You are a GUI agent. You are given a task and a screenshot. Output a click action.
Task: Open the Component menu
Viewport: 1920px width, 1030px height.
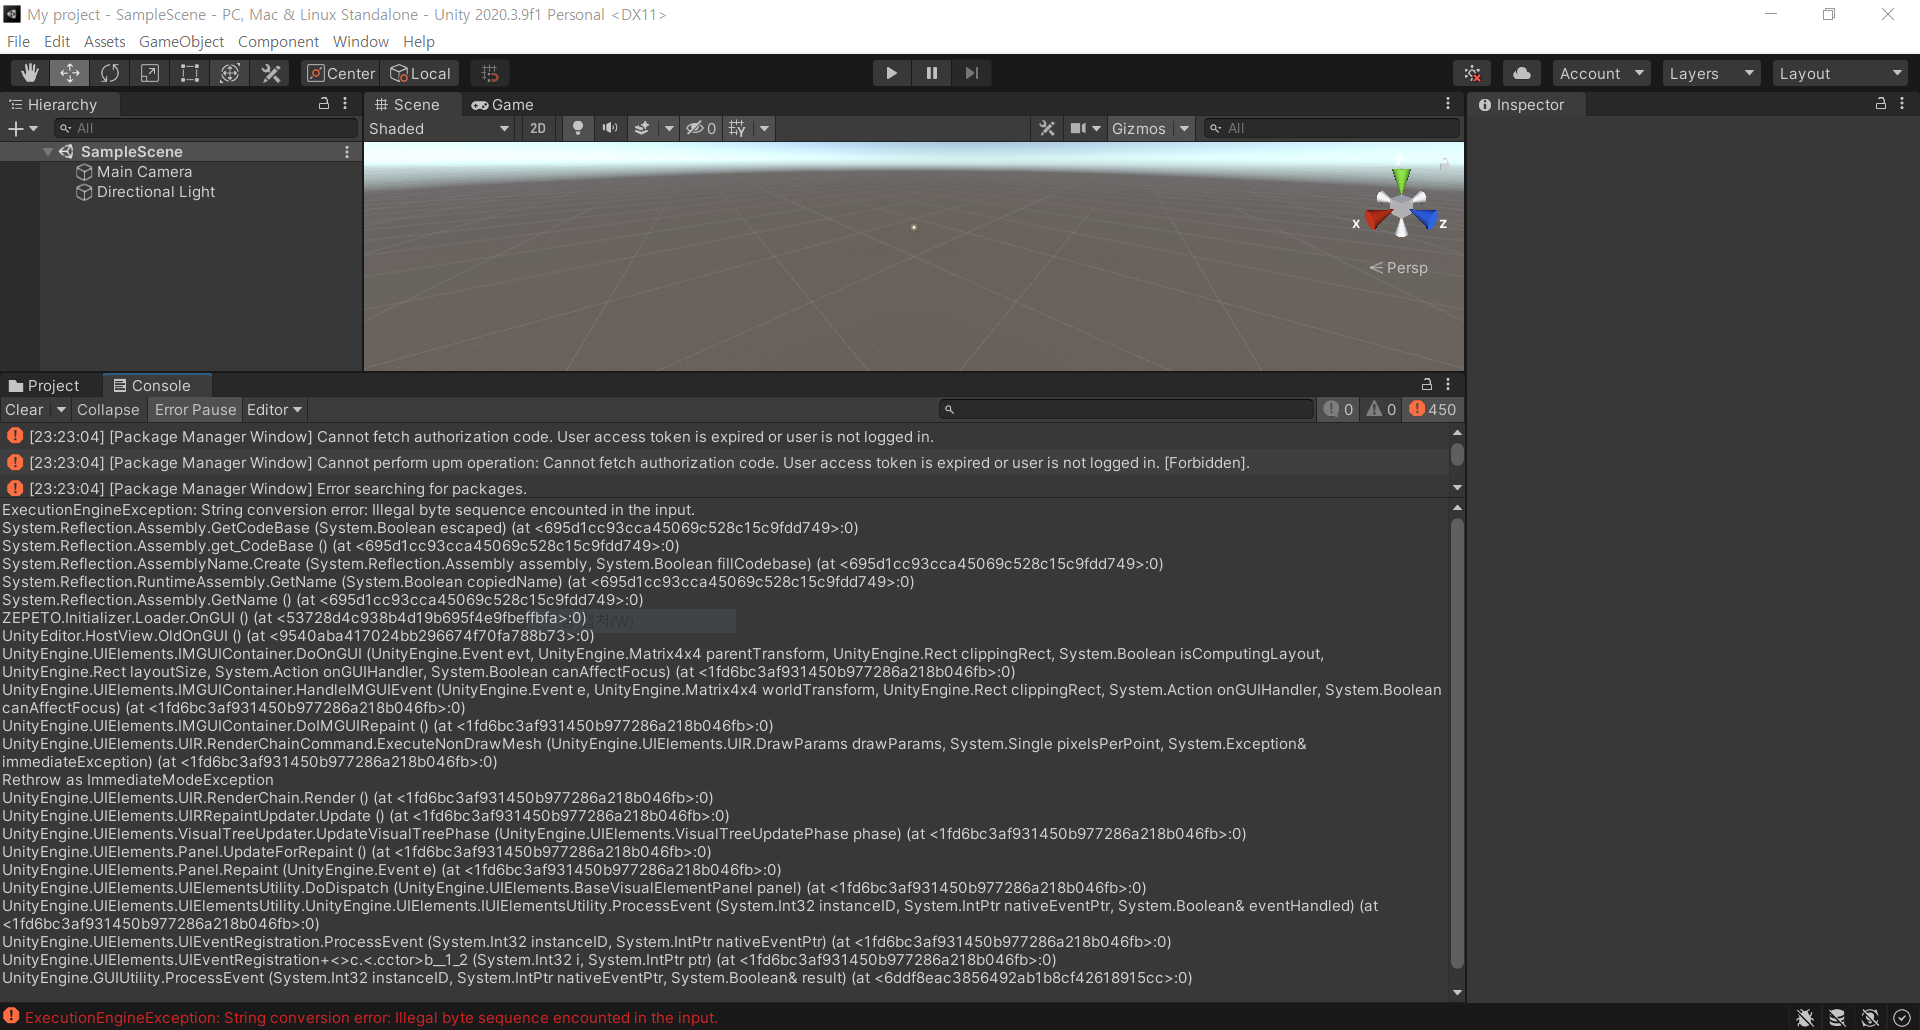[x=278, y=42]
